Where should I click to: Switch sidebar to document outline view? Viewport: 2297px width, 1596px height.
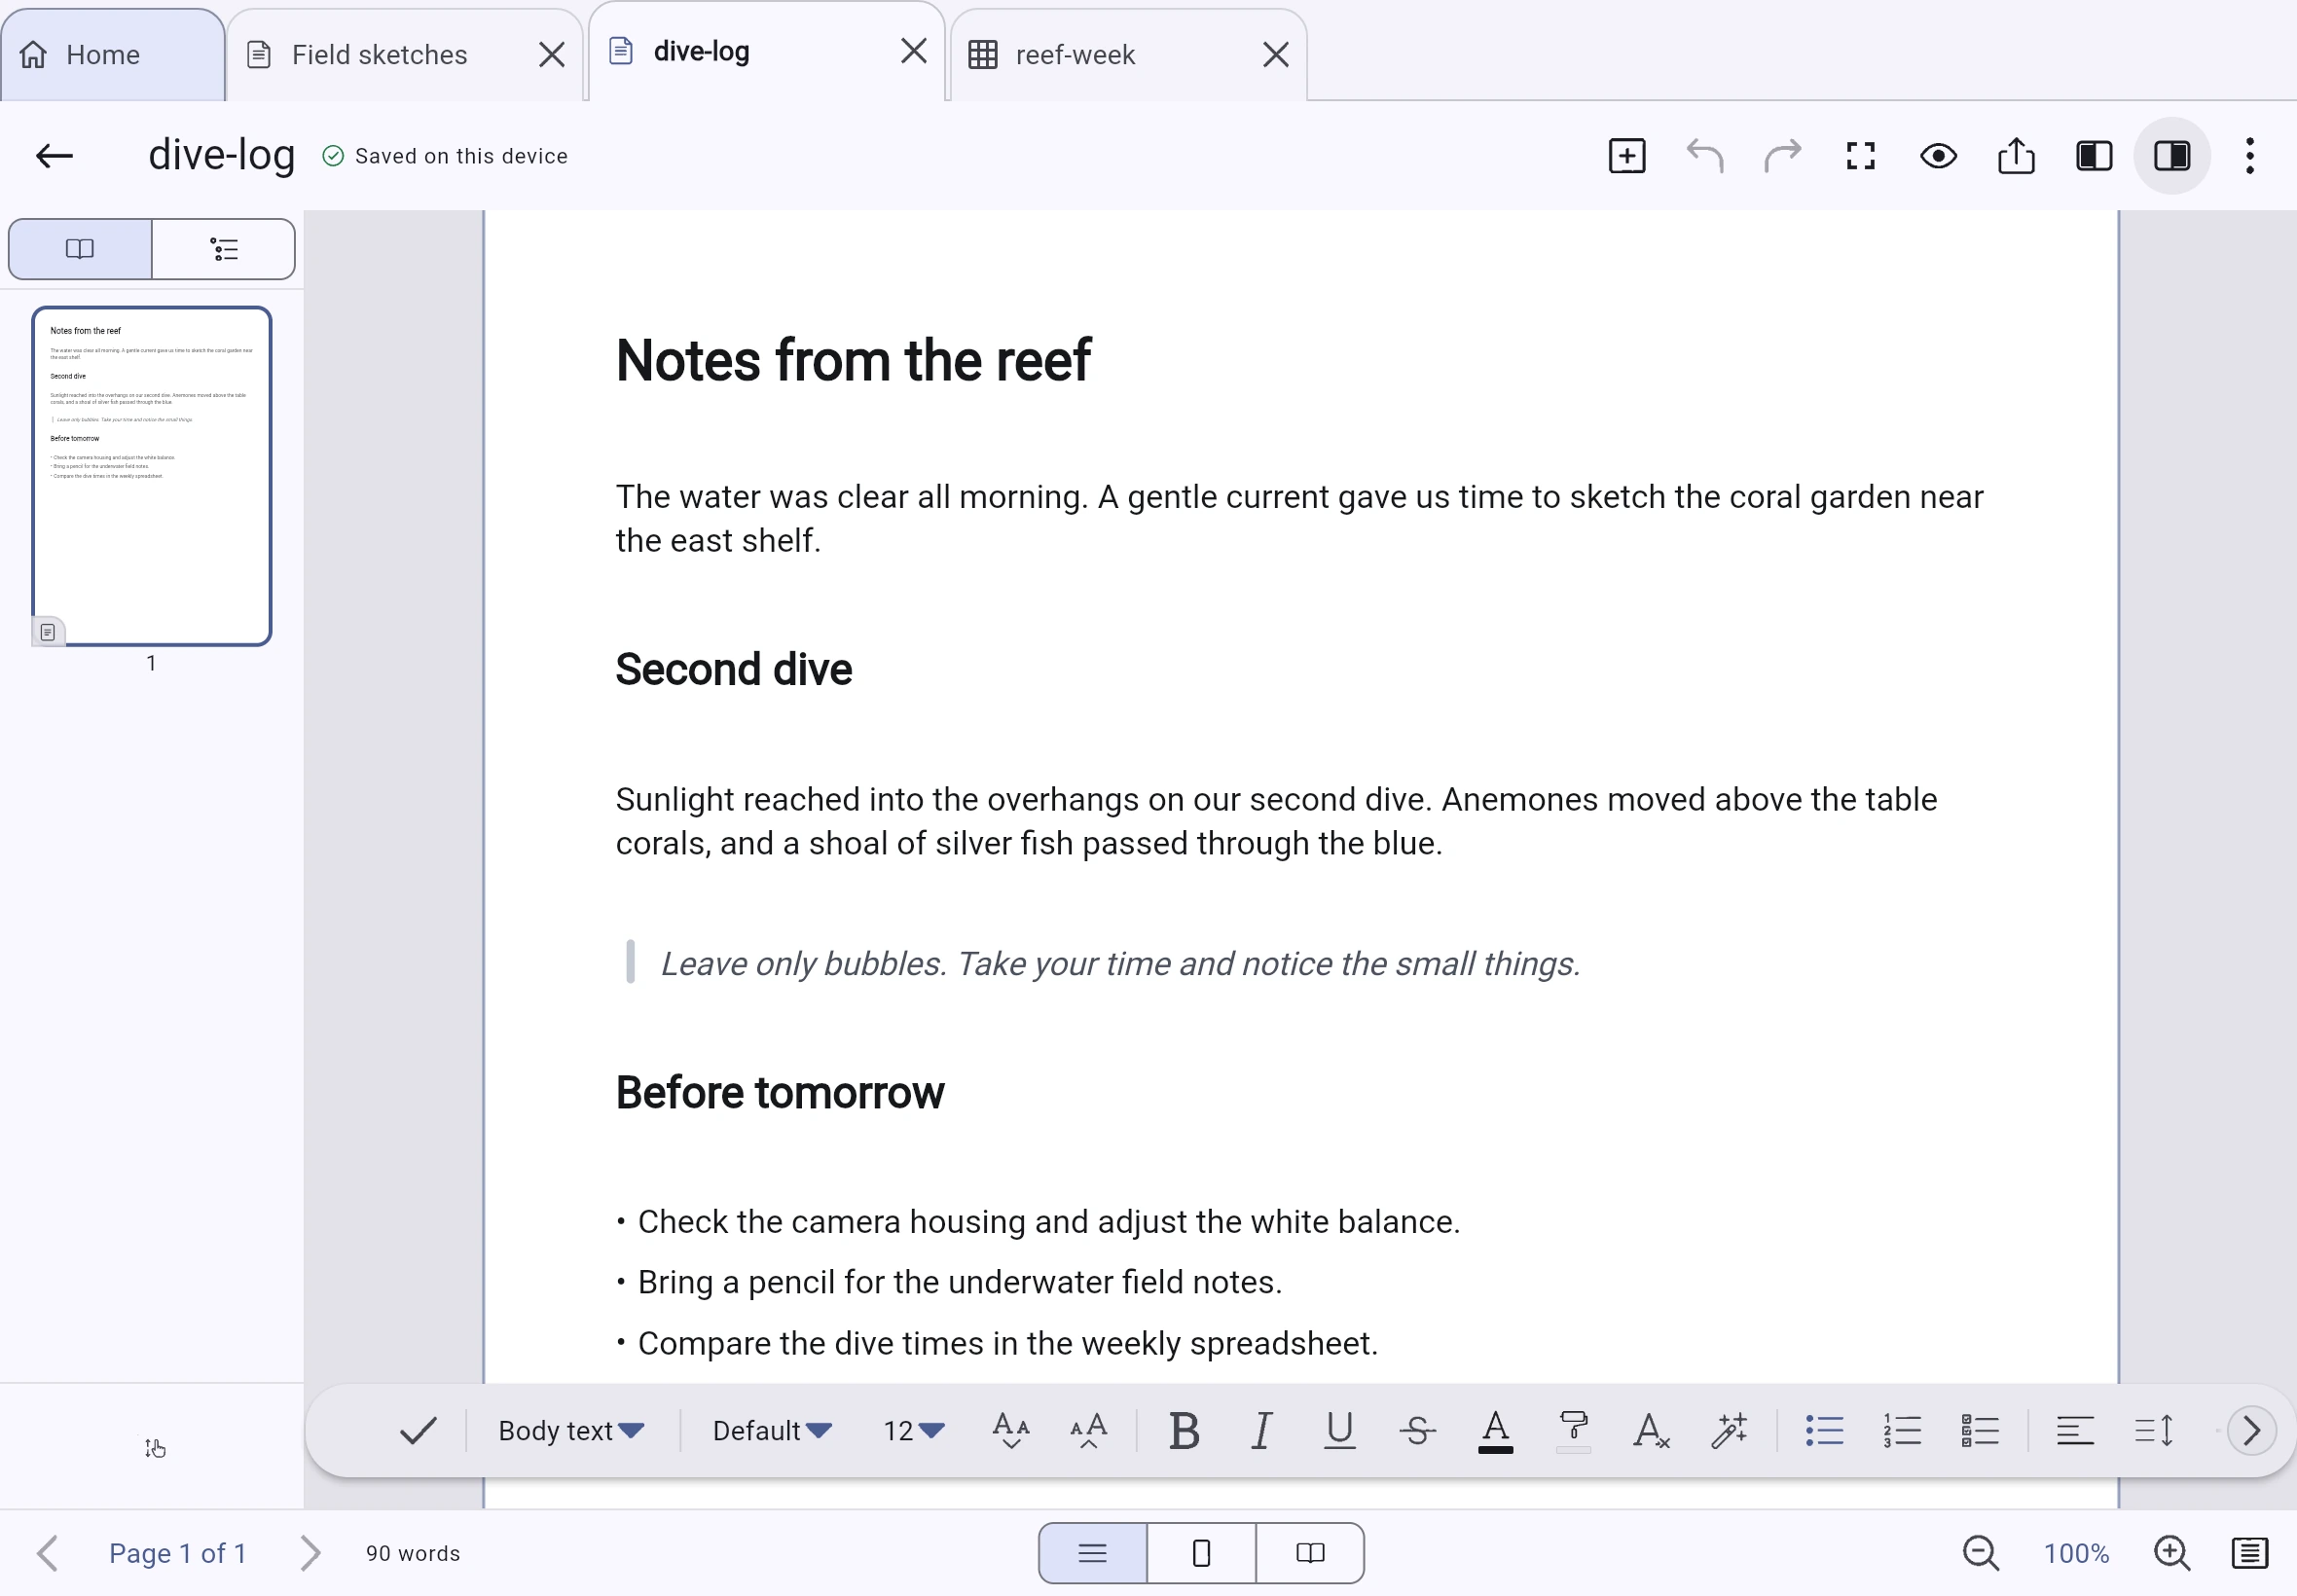(224, 249)
